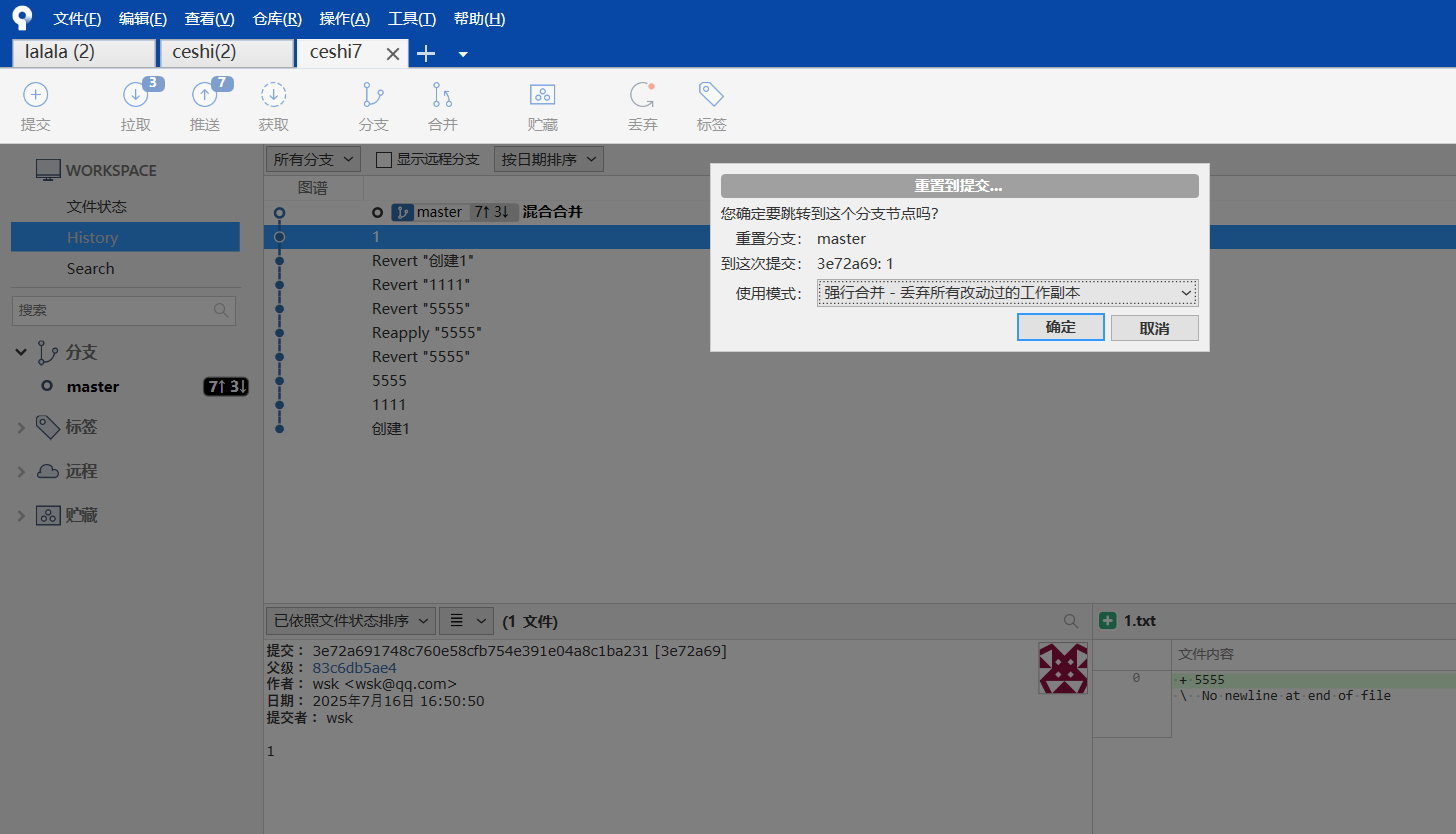This screenshot has width=1456, height=834.
Task: Close the ceshi7 tab
Action: coord(393,54)
